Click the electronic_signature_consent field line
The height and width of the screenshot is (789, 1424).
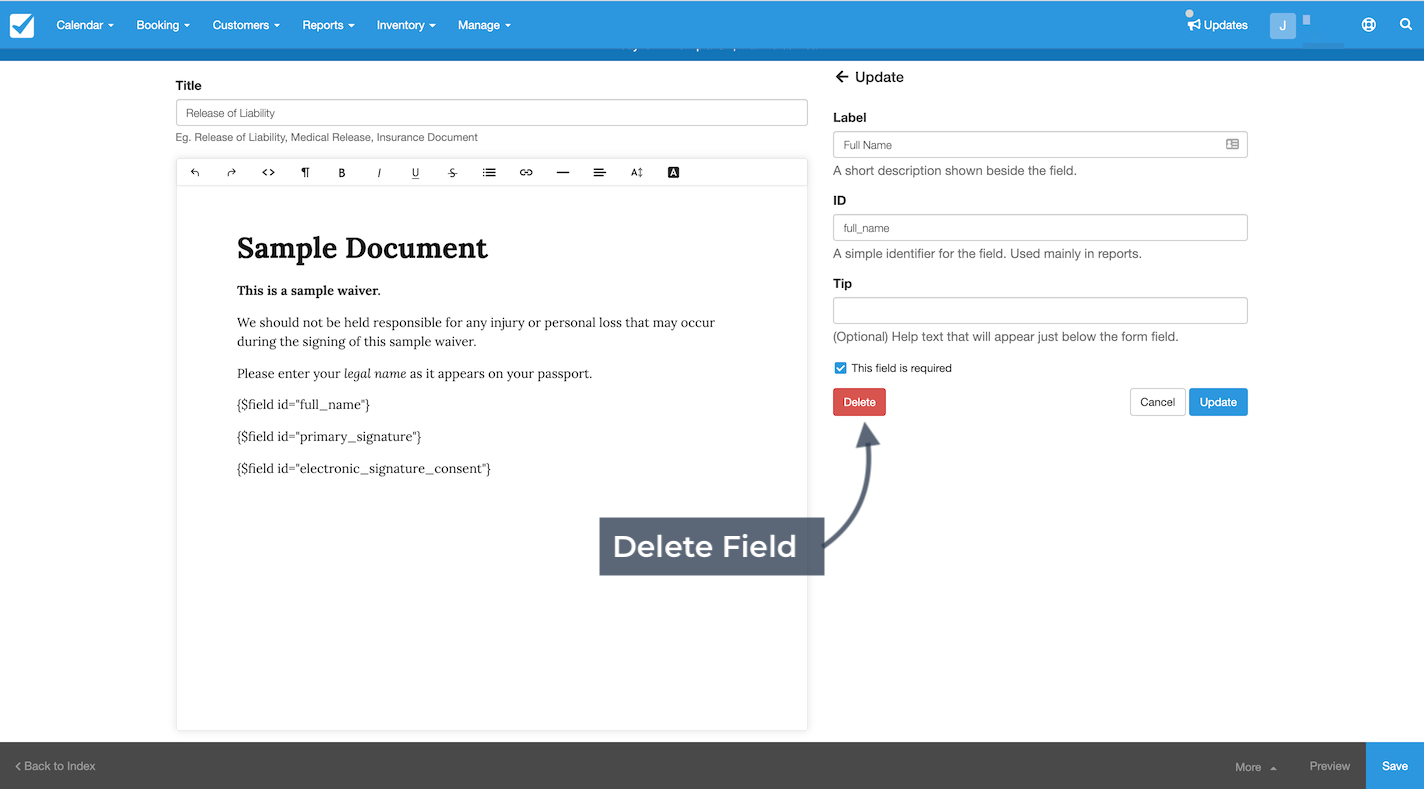point(364,469)
